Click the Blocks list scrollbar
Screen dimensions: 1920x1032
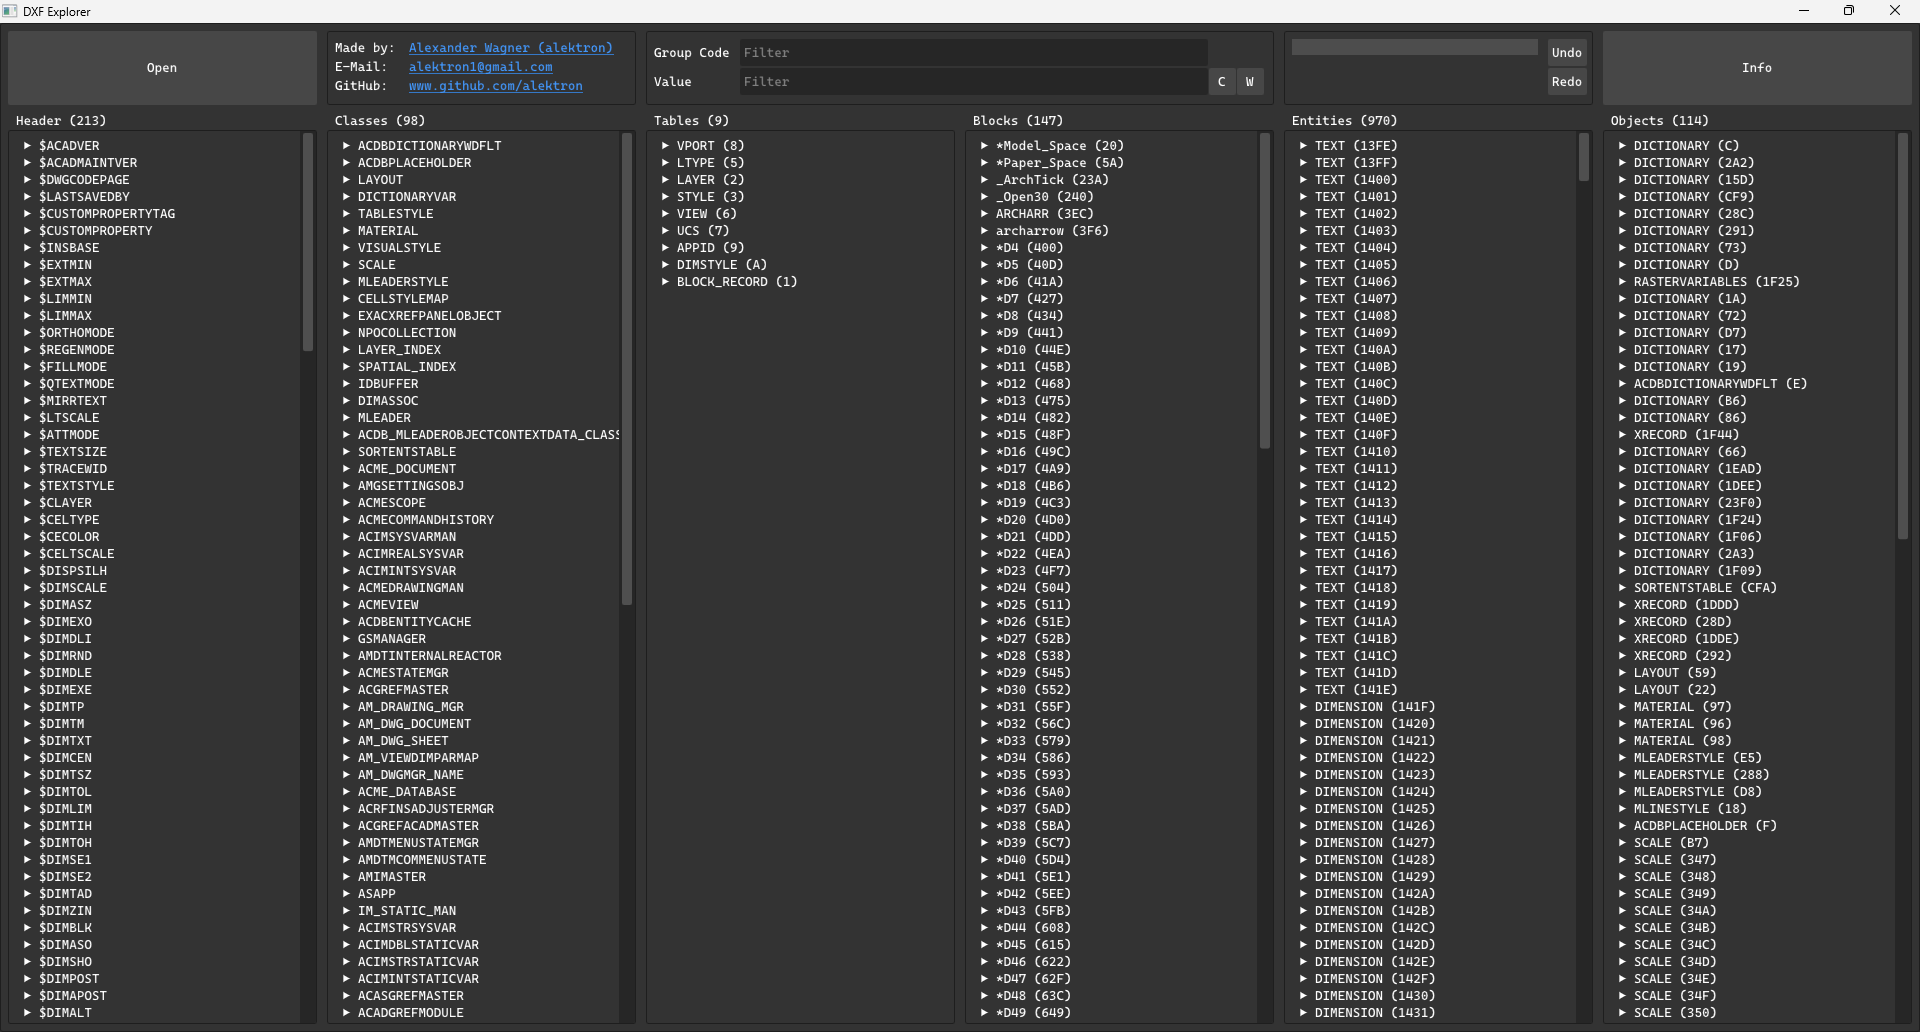point(1265,291)
